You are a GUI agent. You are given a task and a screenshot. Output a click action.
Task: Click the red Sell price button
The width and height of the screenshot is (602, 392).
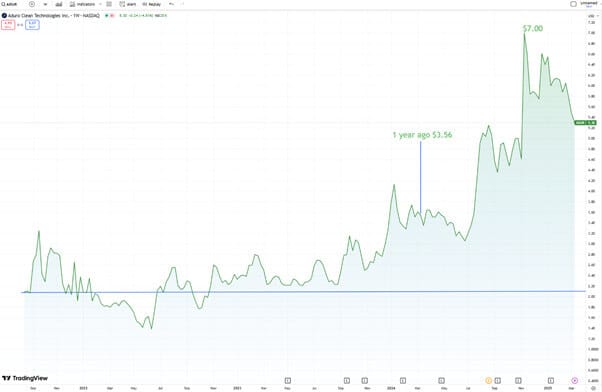(x=8, y=25)
